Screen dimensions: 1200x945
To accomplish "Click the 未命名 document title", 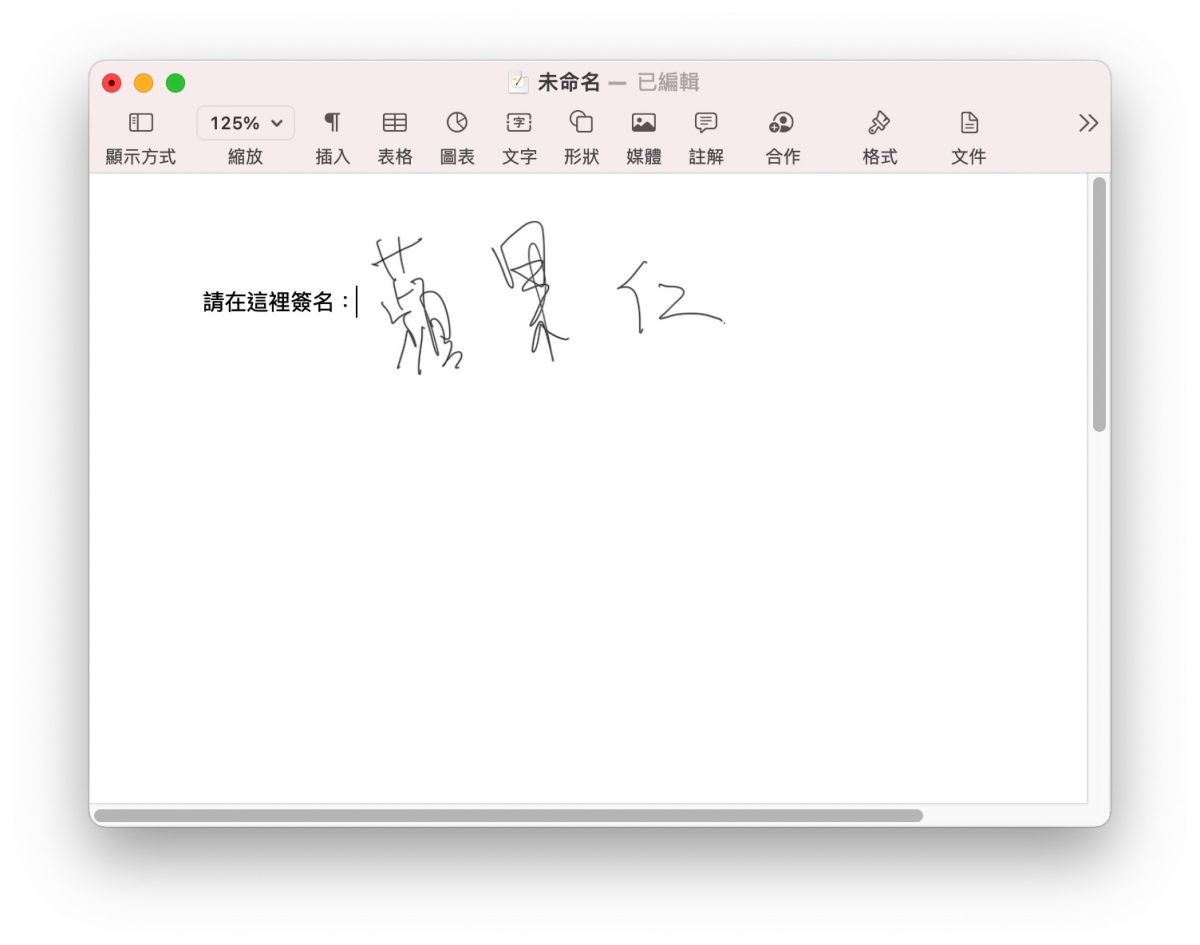I will point(569,83).
